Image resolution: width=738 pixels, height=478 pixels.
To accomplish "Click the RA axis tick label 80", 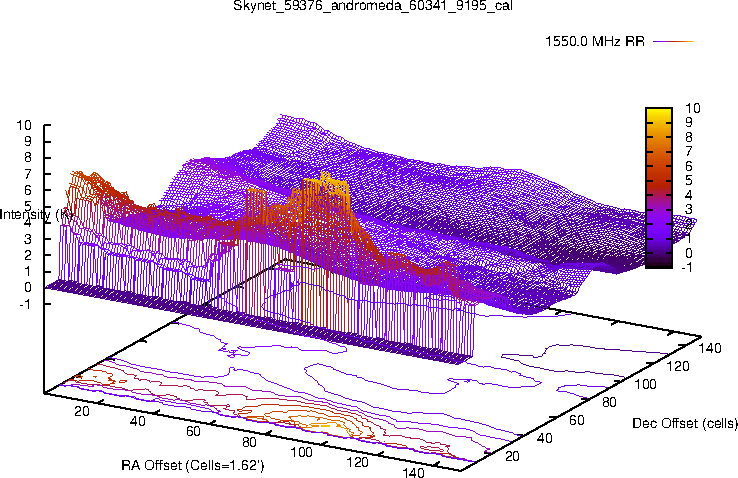I will [x=249, y=442].
